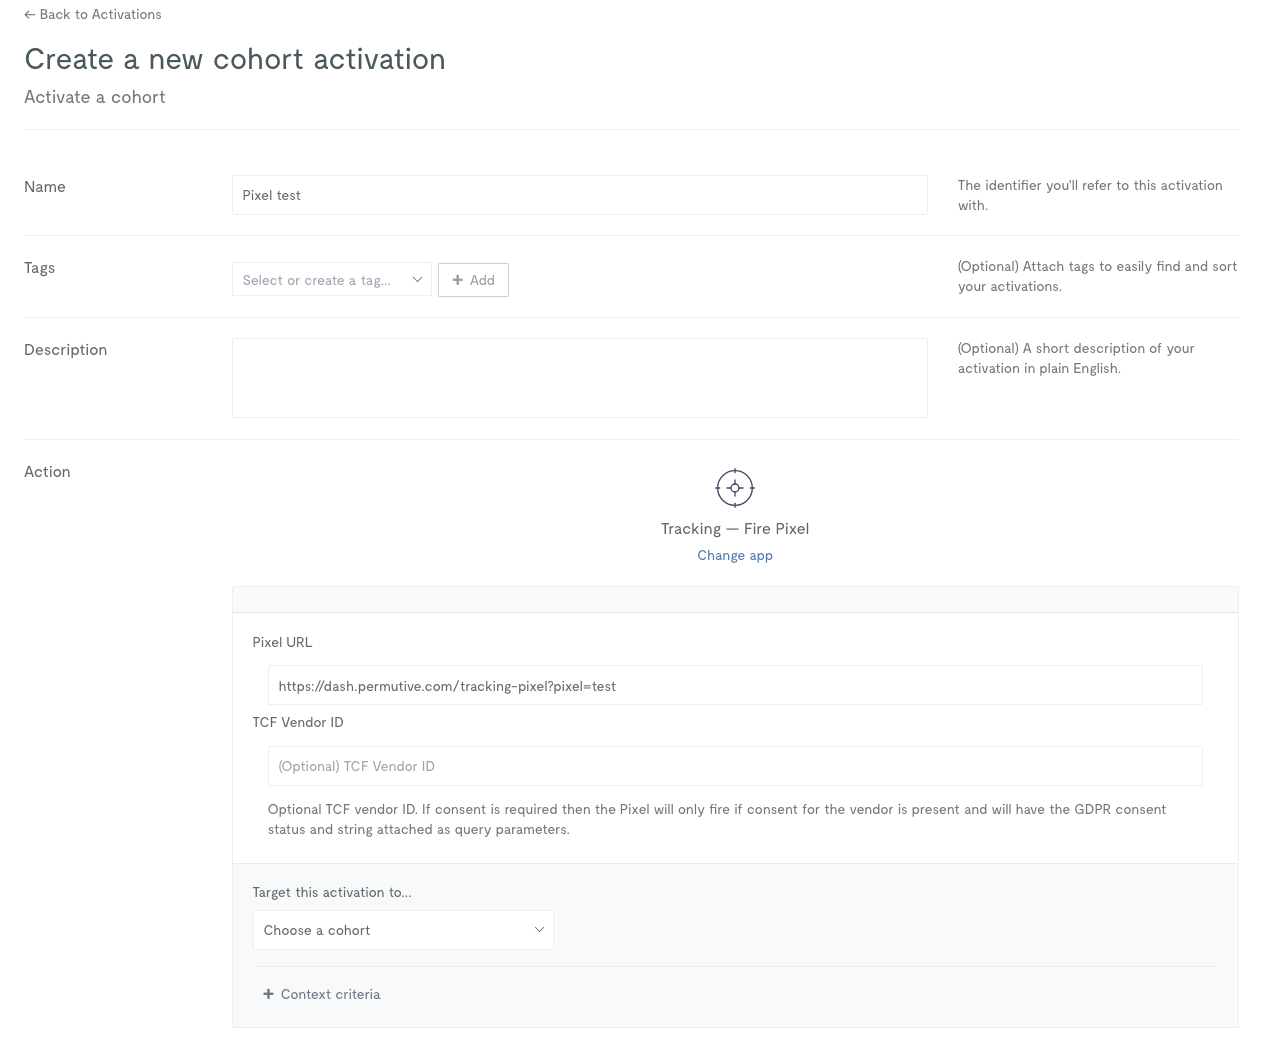The image size is (1270, 1052).
Task: Click the Create a new cohort activation heading
Action: pyautogui.click(x=235, y=59)
